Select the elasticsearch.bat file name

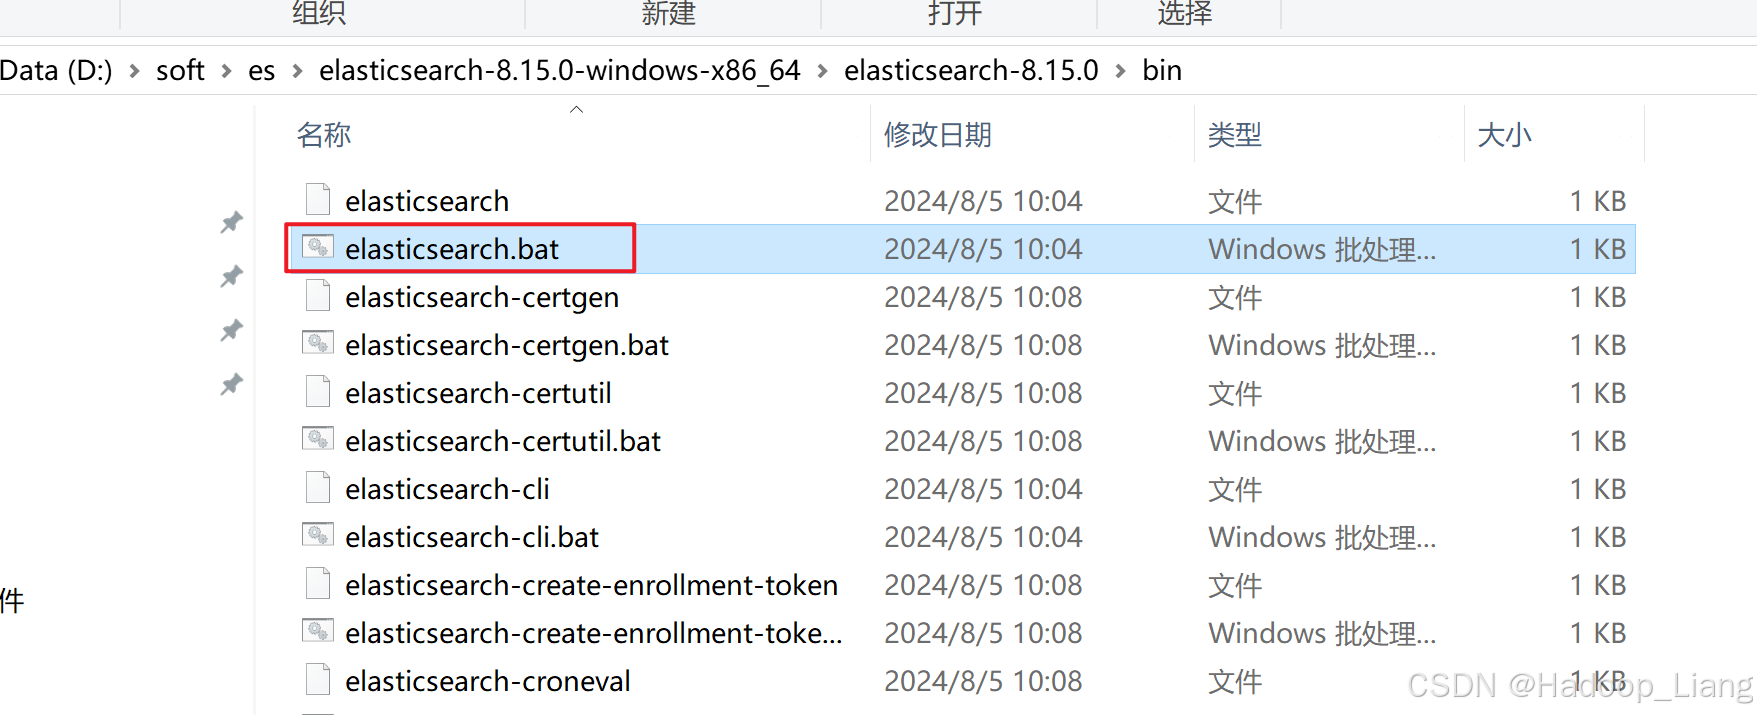point(452,249)
